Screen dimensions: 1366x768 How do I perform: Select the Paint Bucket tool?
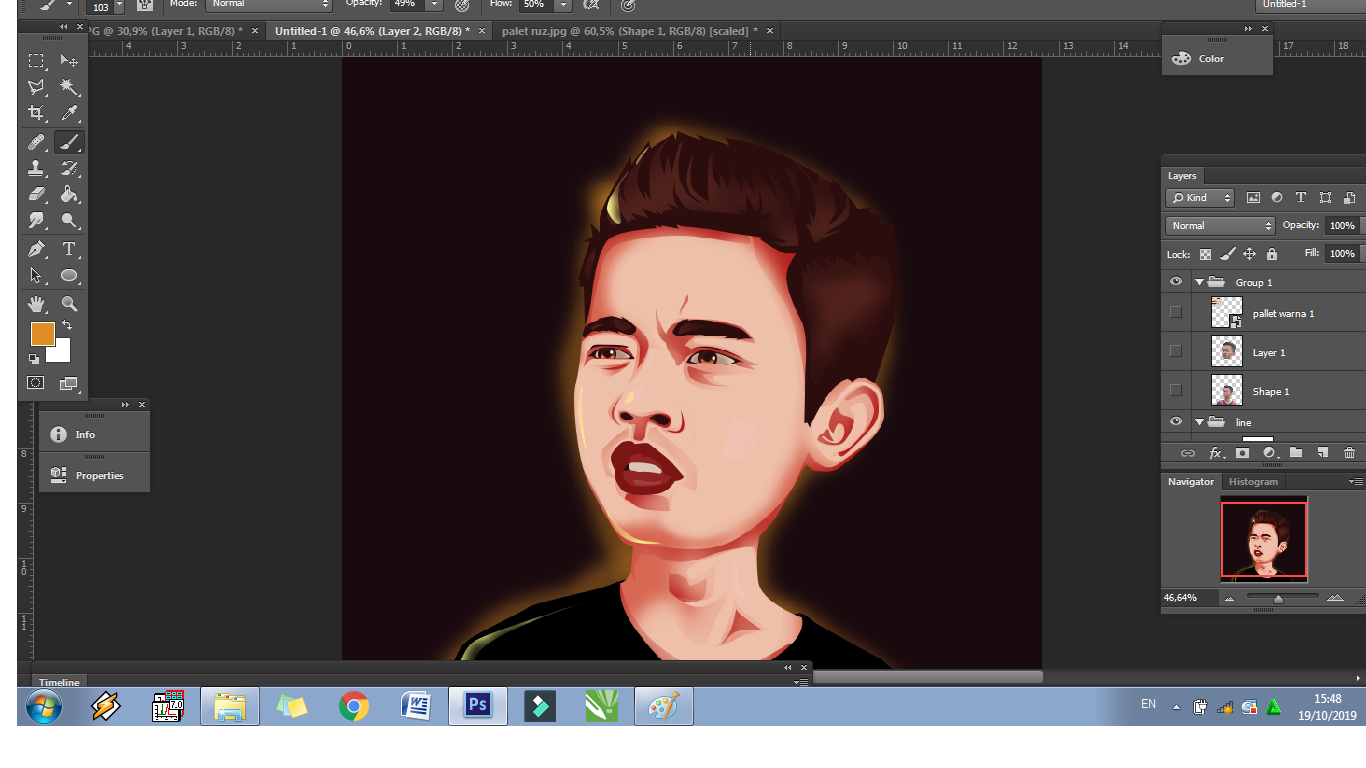tap(69, 194)
